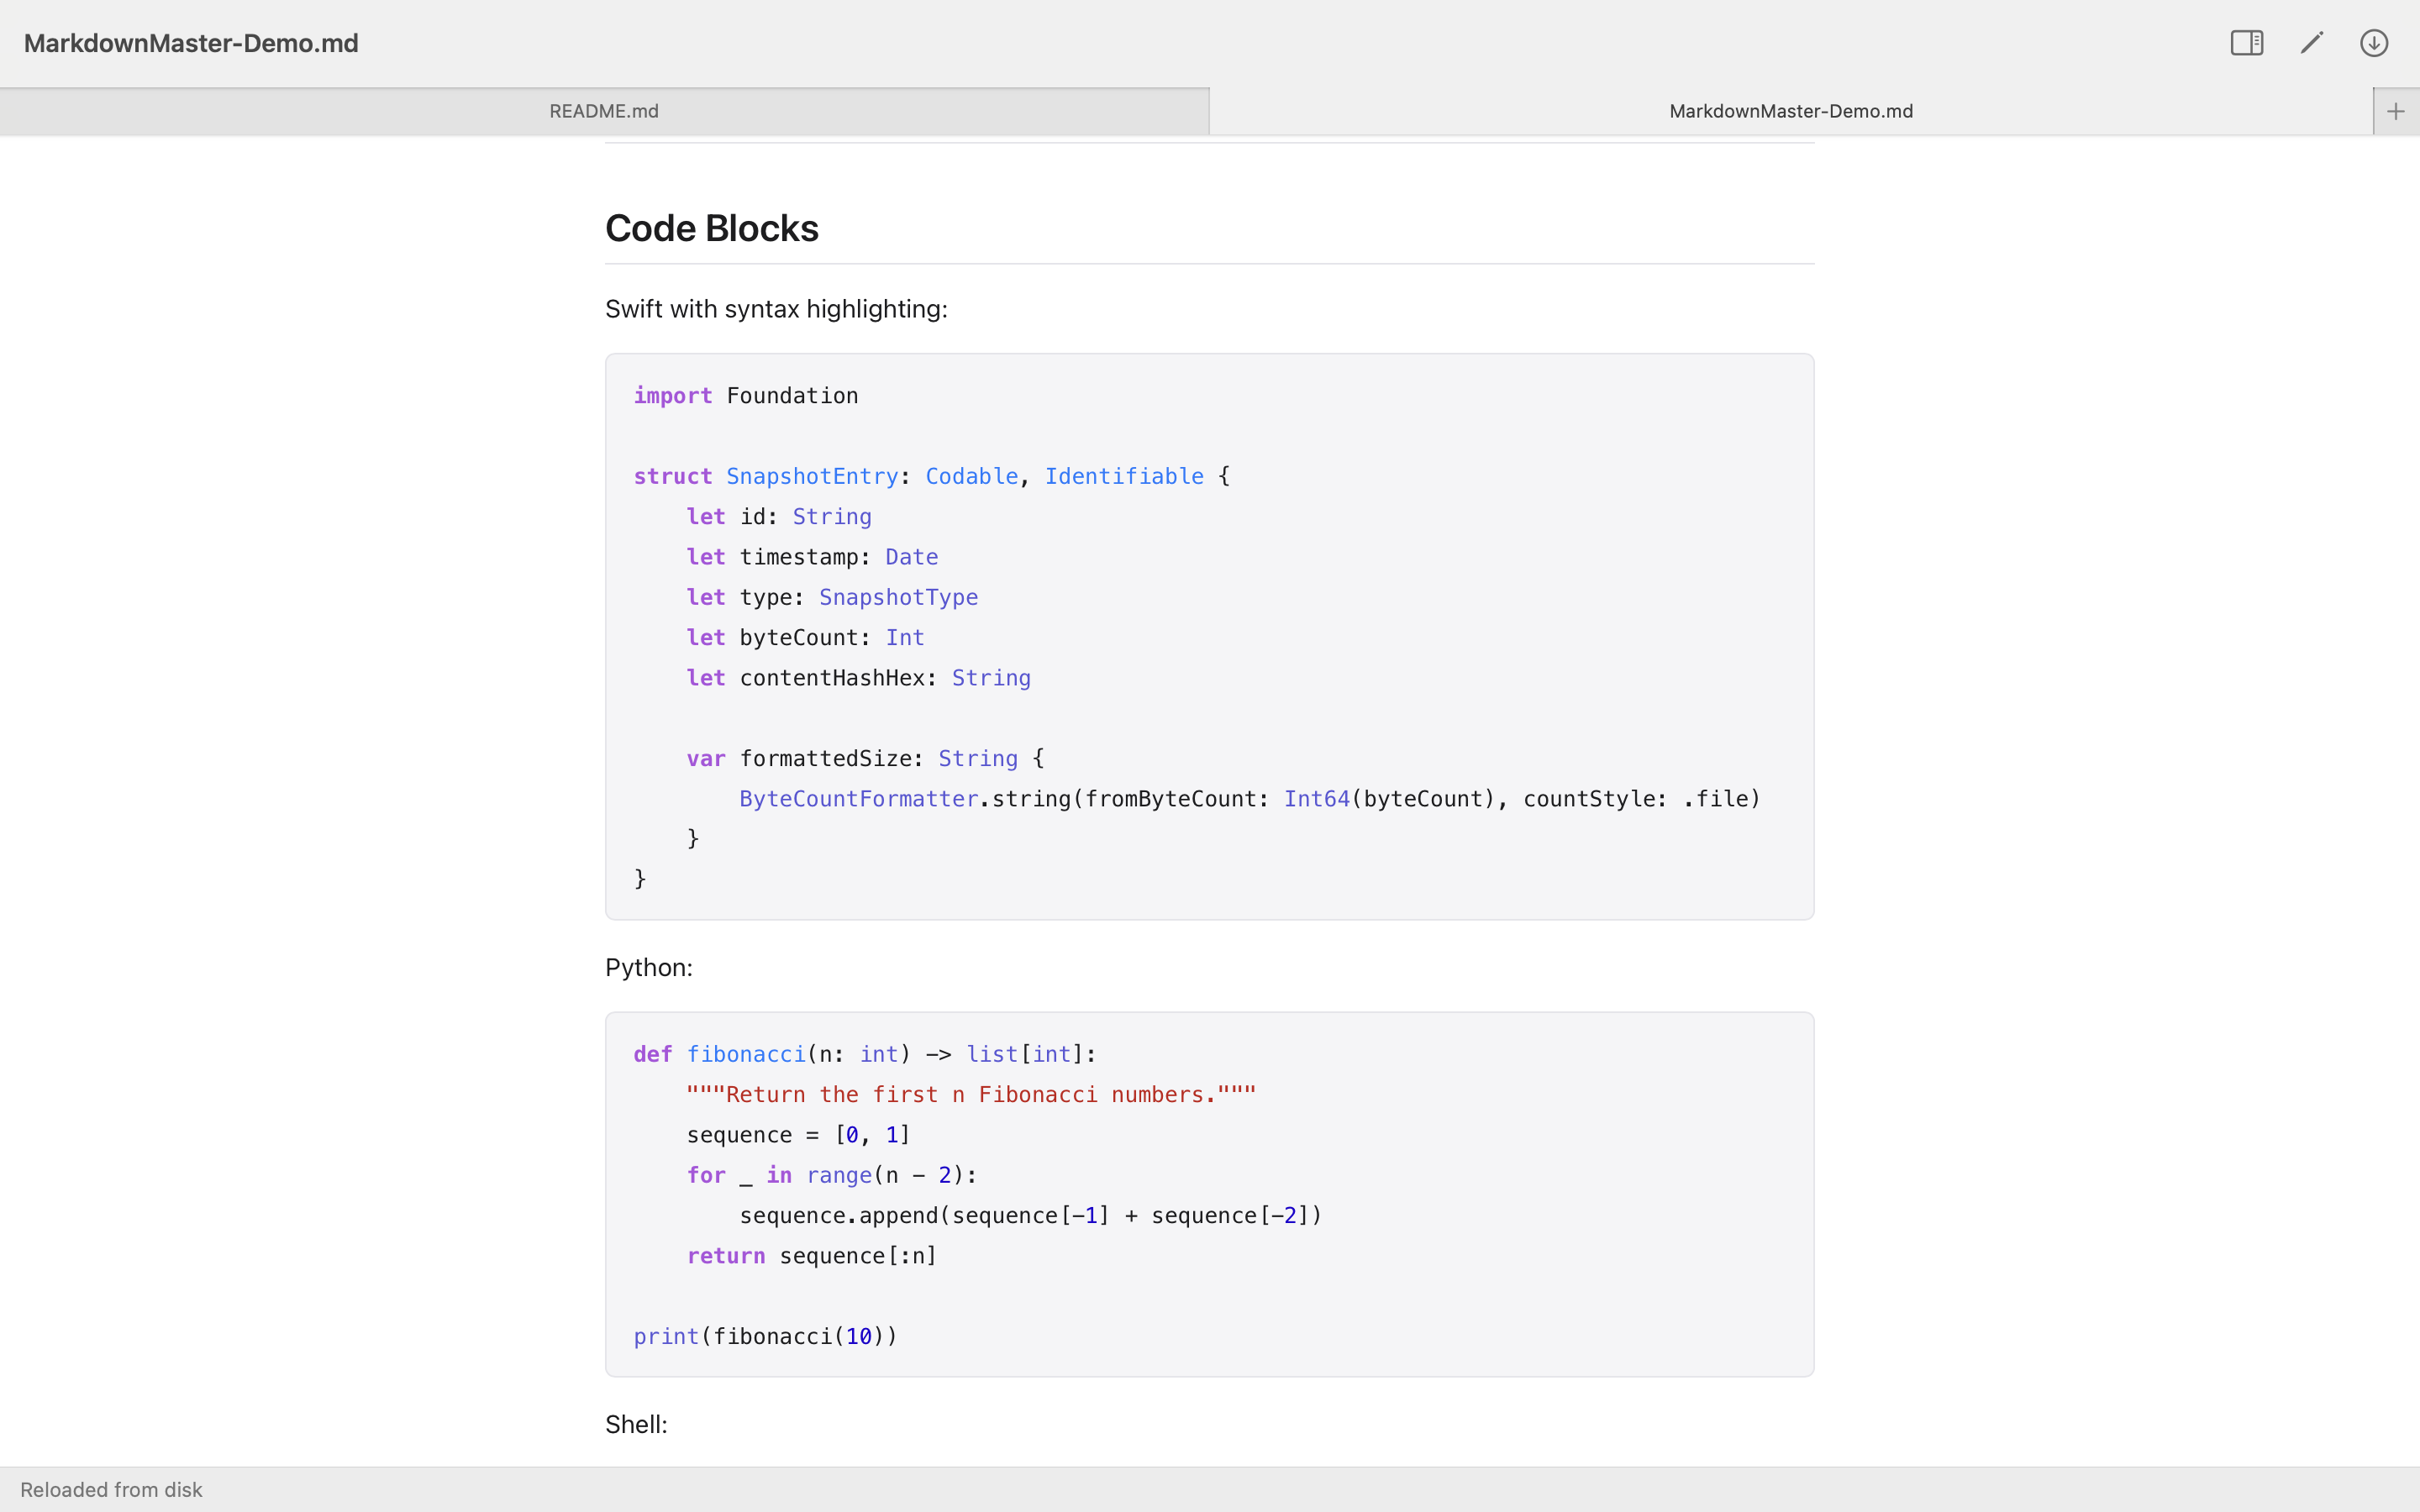Click the 'Python:' paragraph label

click(x=649, y=968)
